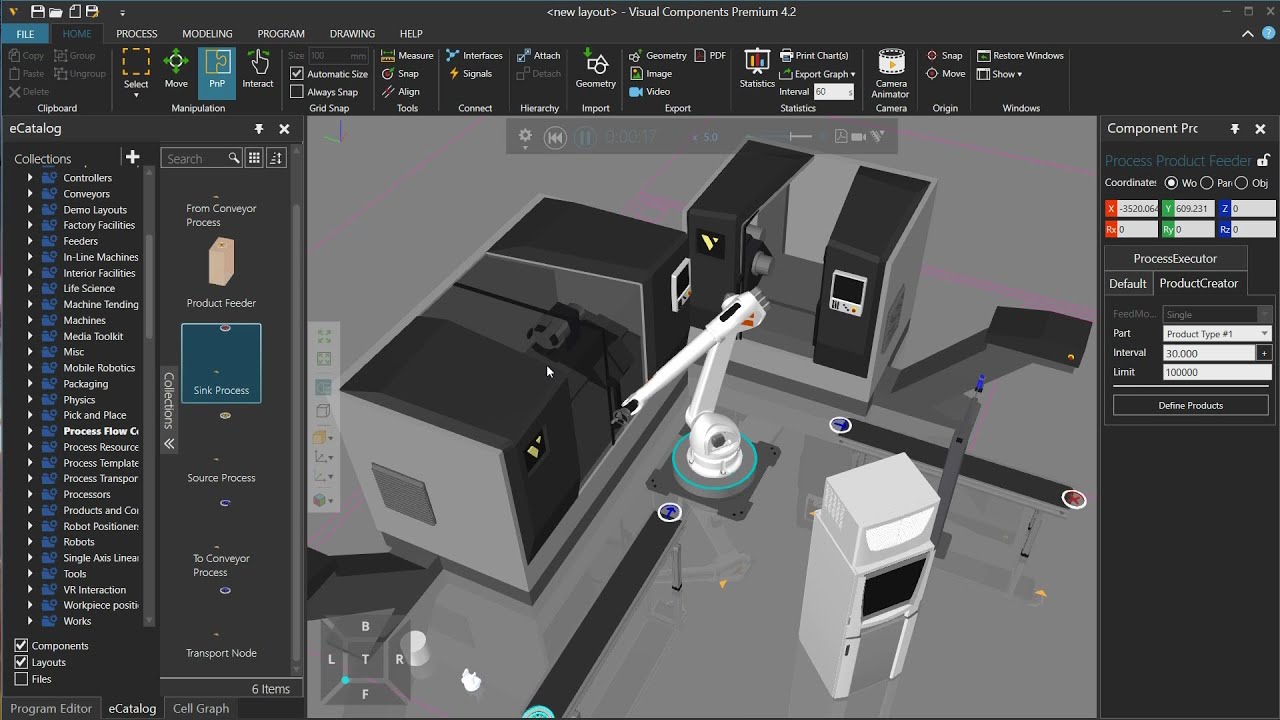
Task: Open the FILE menu
Action: 25,34
